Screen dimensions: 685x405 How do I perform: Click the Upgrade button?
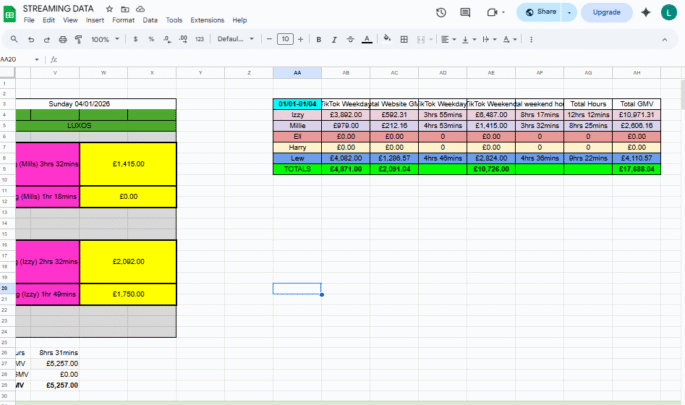click(x=606, y=12)
